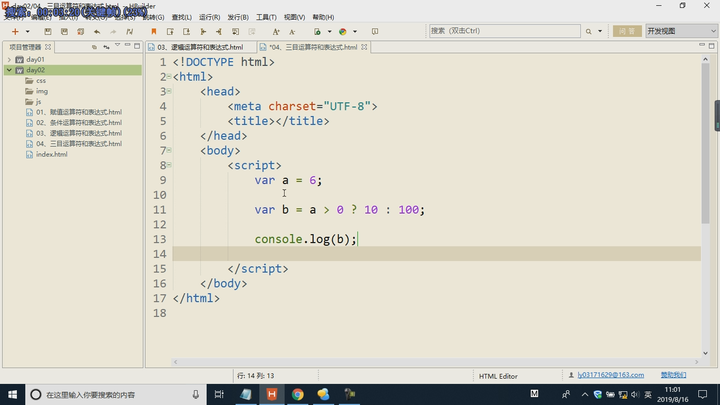Click the green run/preview file icon
Viewport: 720px width, 405px height.
pyautogui.click(x=317, y=32)
